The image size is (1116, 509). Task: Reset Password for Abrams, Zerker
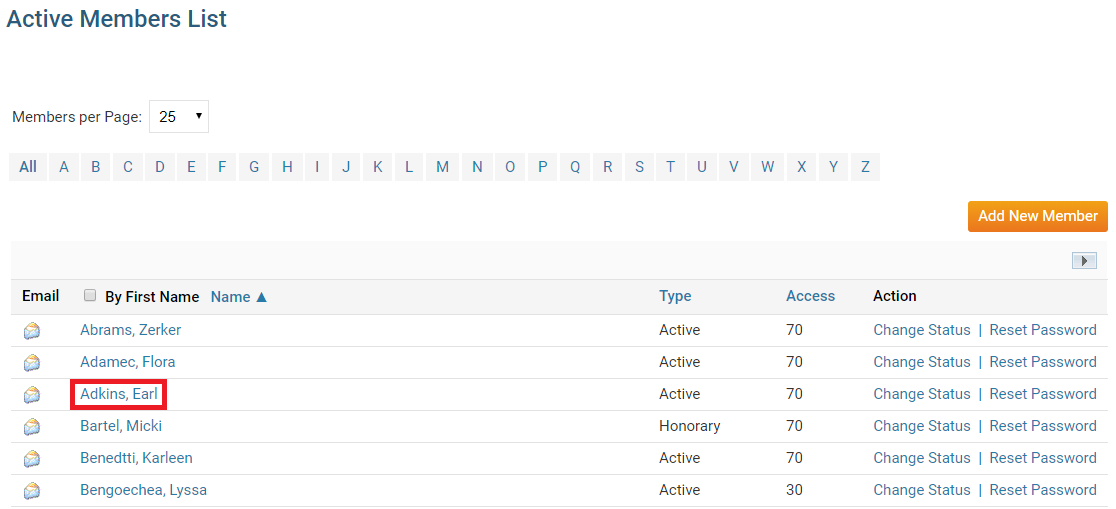click(x=1042, y=330)
